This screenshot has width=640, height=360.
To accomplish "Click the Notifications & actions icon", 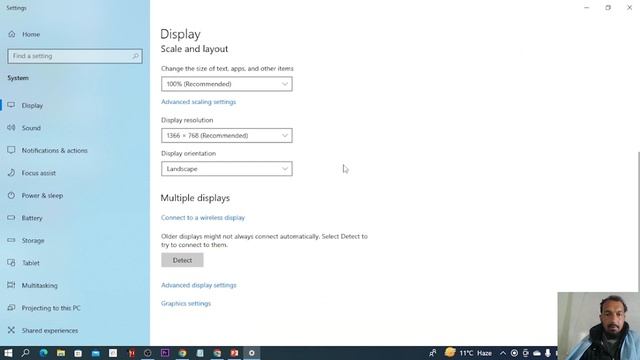I will coord(11,150).
